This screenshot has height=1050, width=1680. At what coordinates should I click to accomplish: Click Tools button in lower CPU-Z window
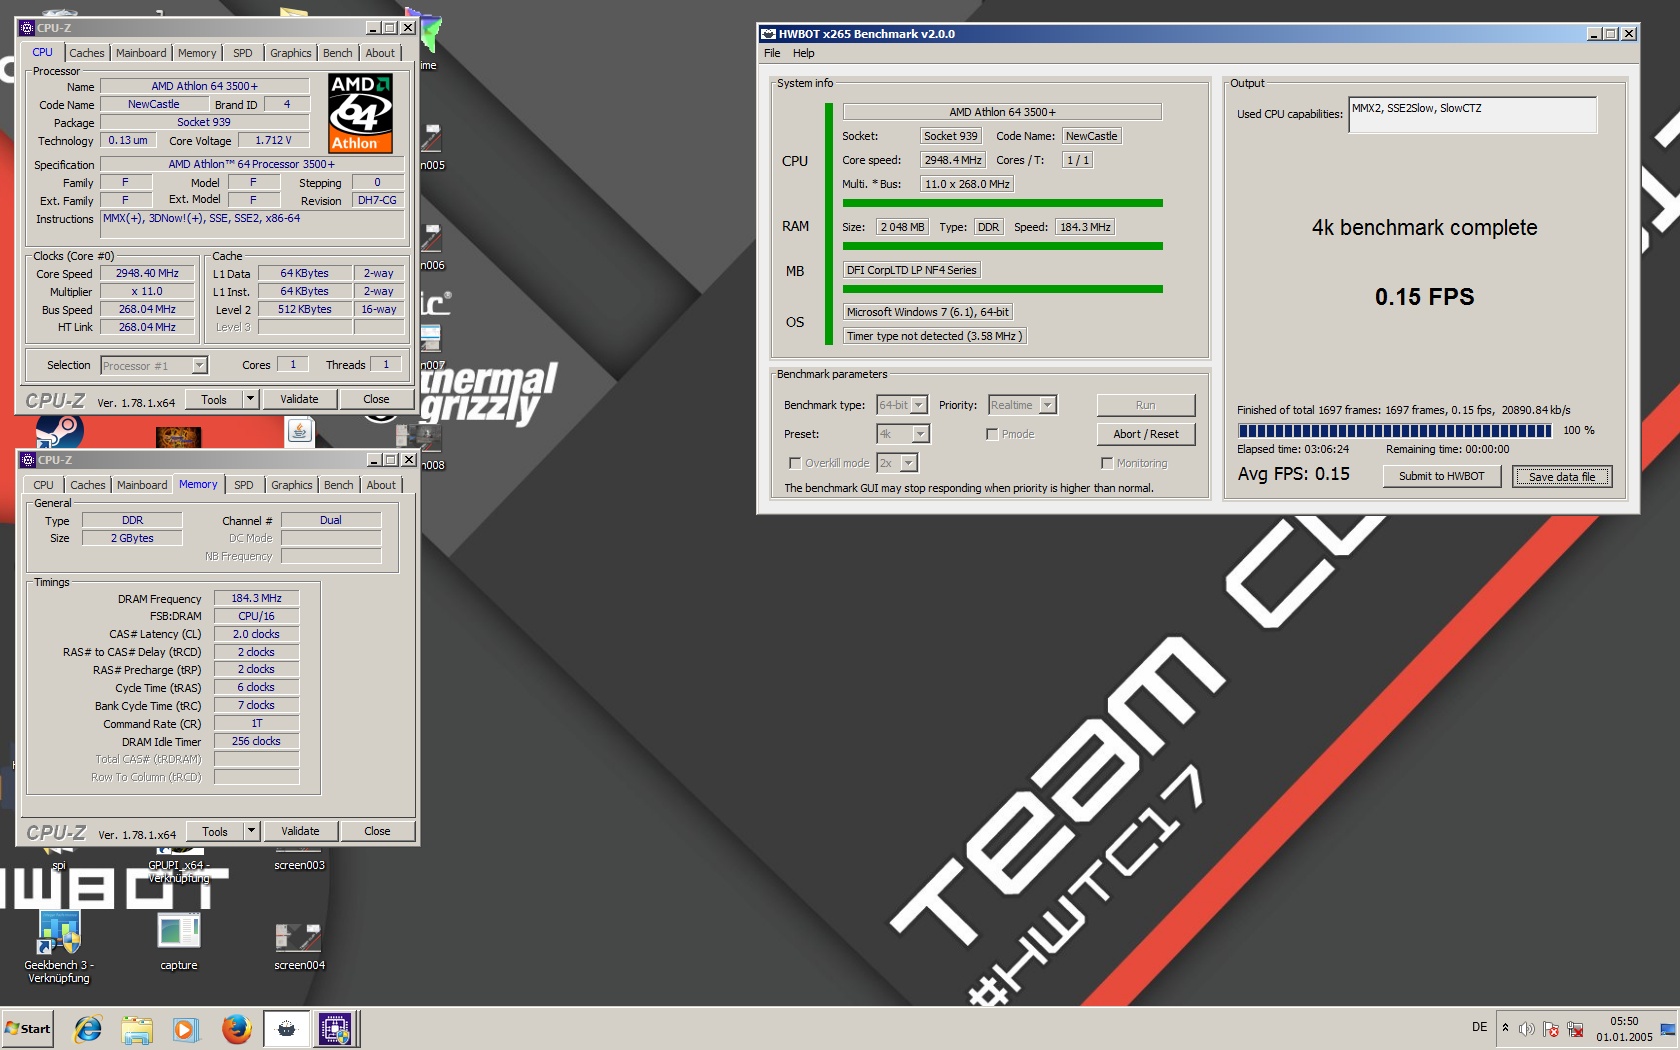[215, 831]
